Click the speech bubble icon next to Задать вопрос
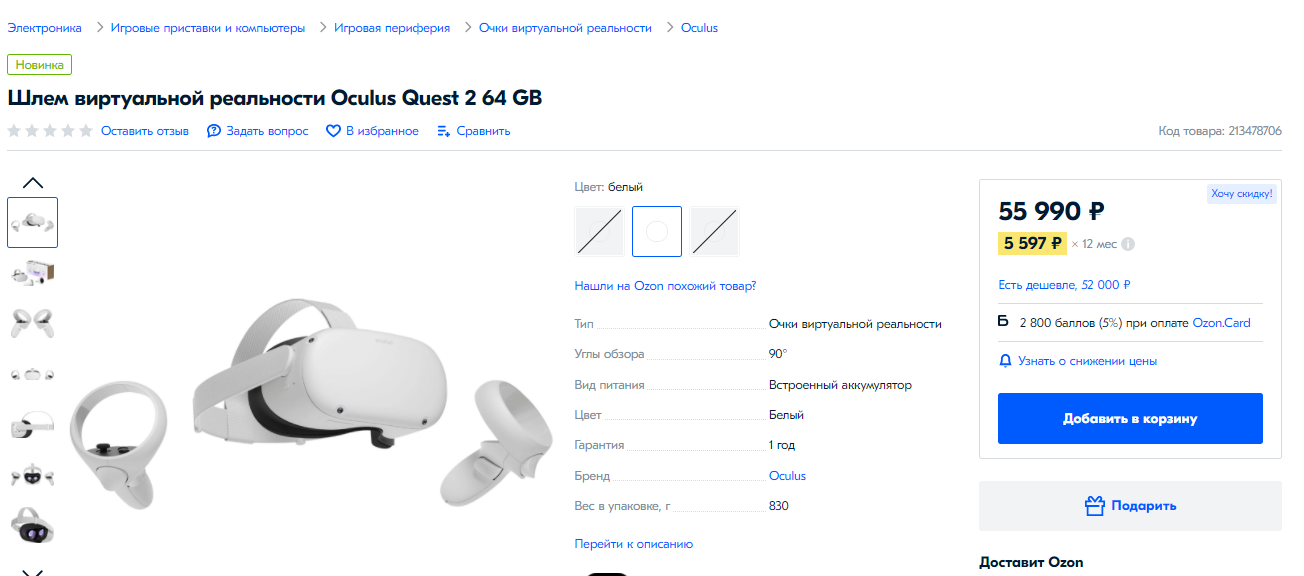 pos(214,131)
